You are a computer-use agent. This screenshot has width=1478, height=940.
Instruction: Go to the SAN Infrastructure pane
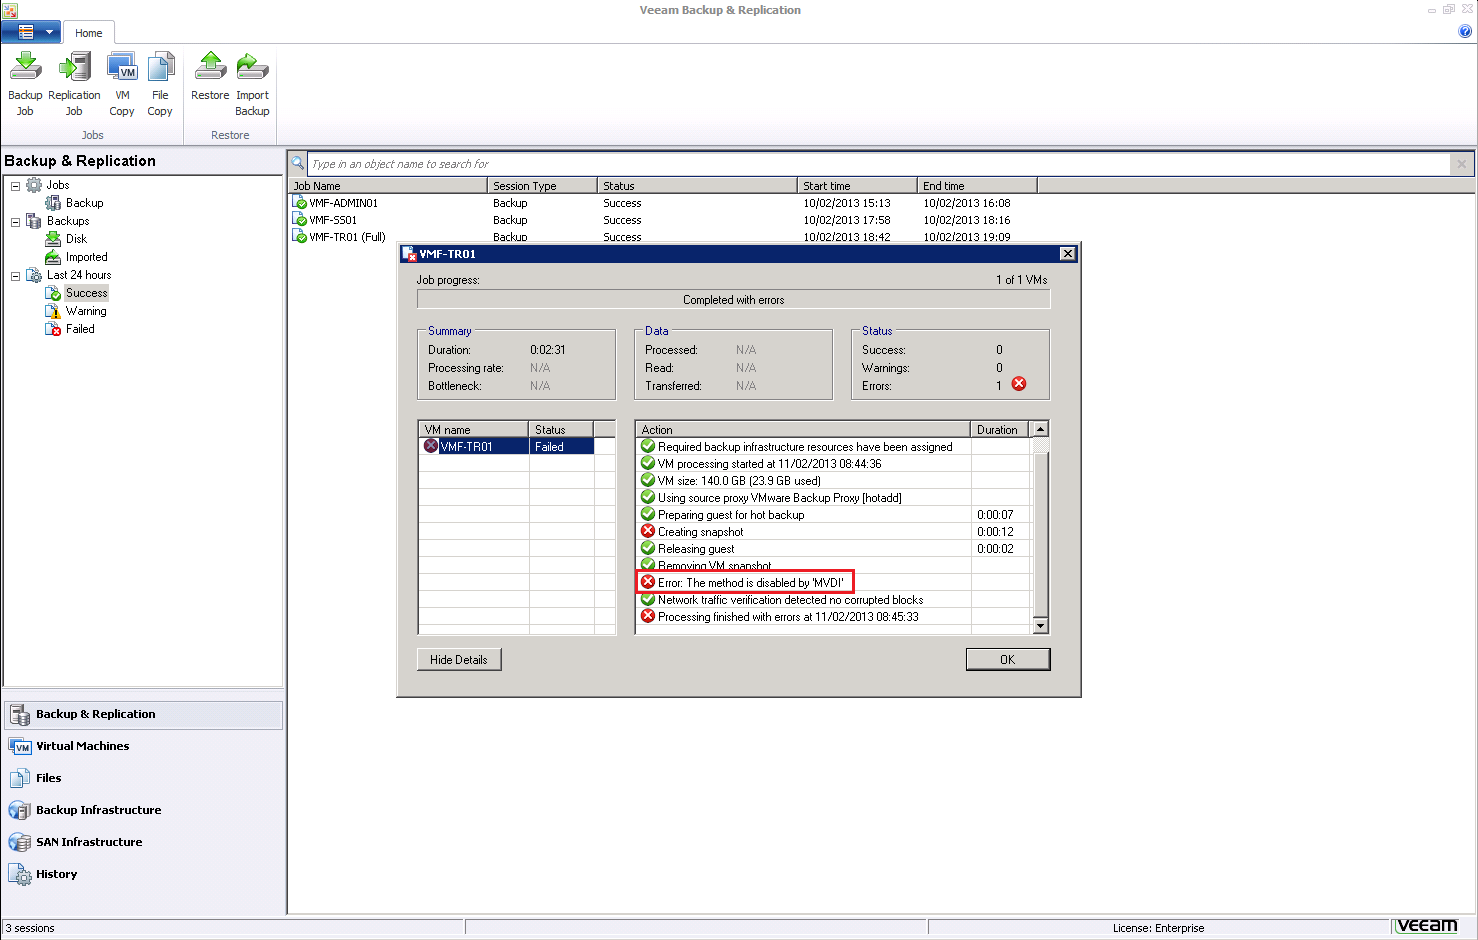click(x=89, y=842)
